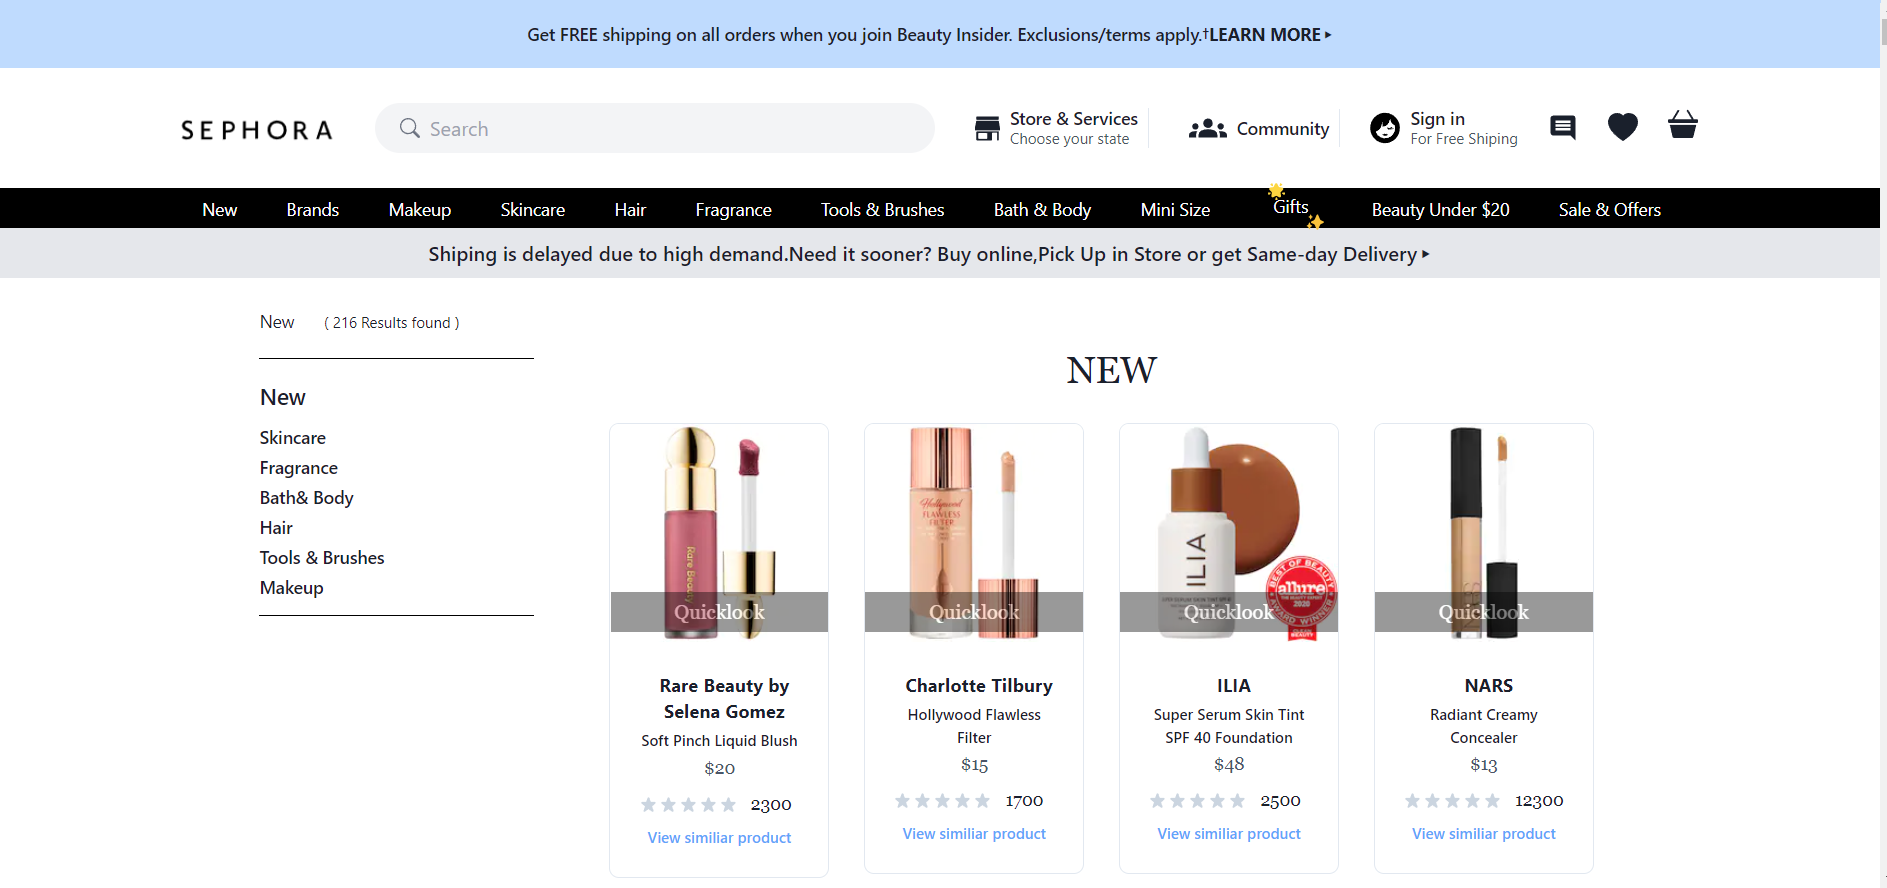This screenshot has height=888, width=1887.
Task: Click Rare Beauty star rating
Action: (688, 805)
